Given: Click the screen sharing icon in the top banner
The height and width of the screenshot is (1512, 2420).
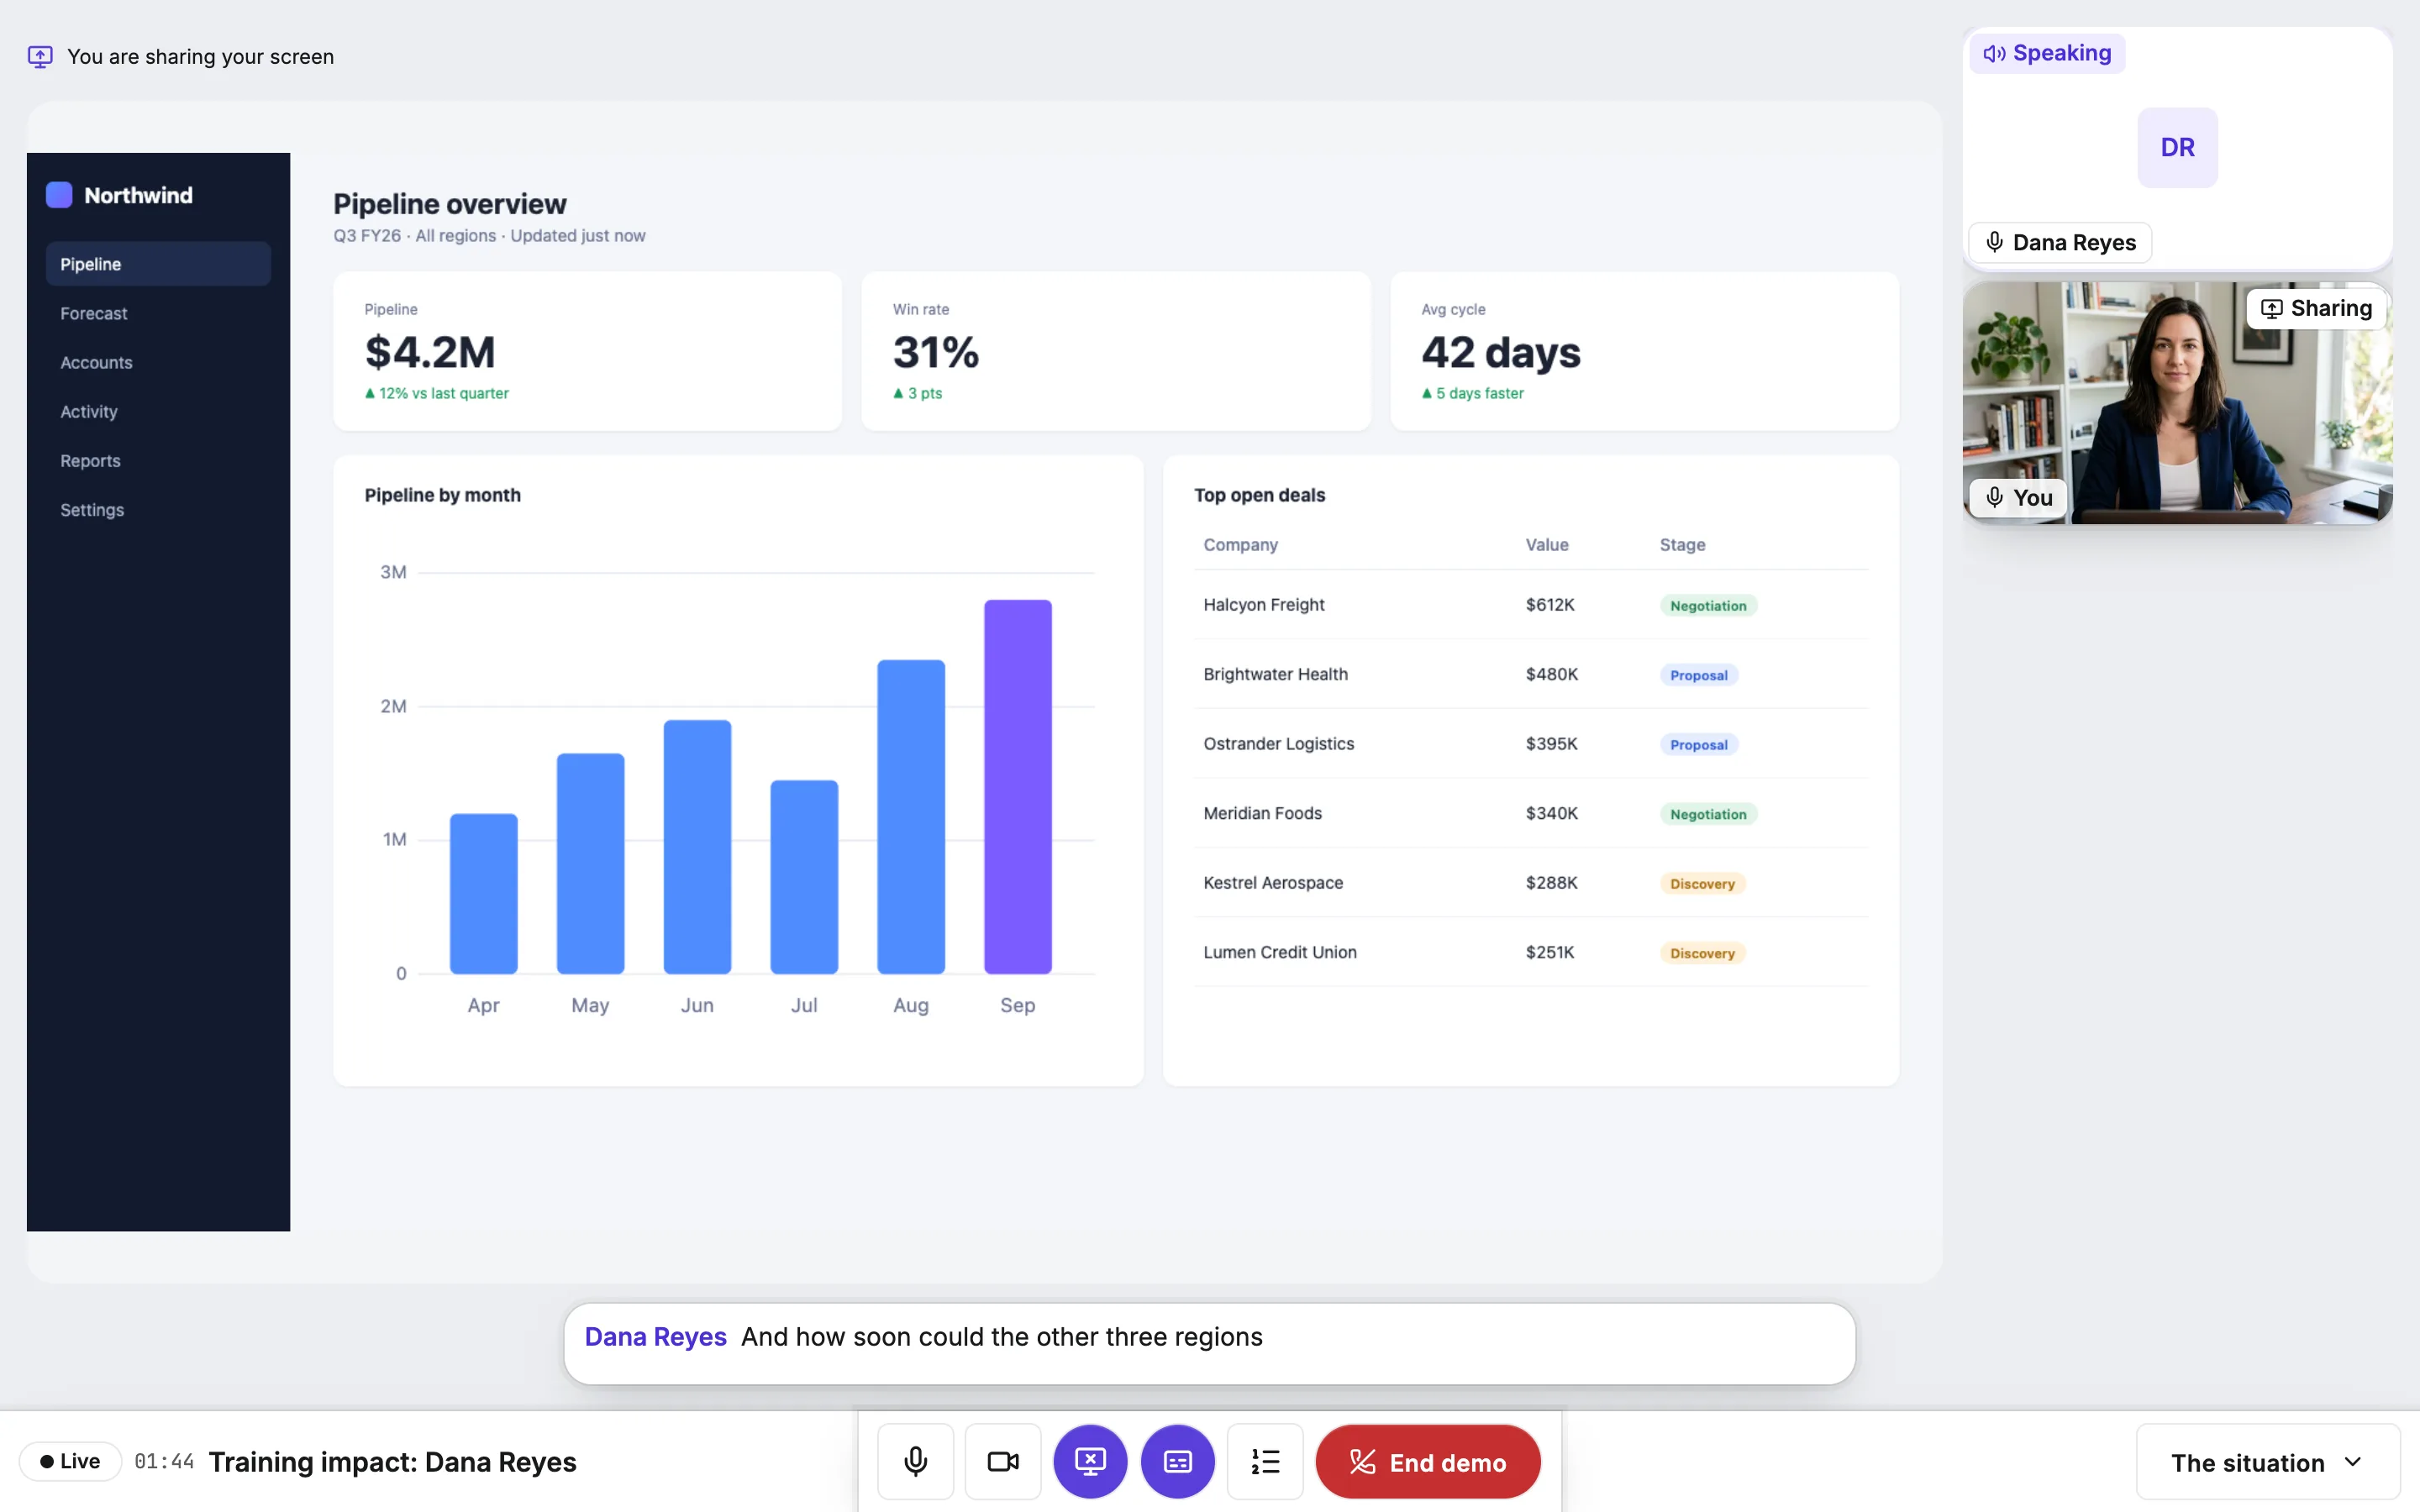Looking at the screenshot, I should [x=40, y=57].
